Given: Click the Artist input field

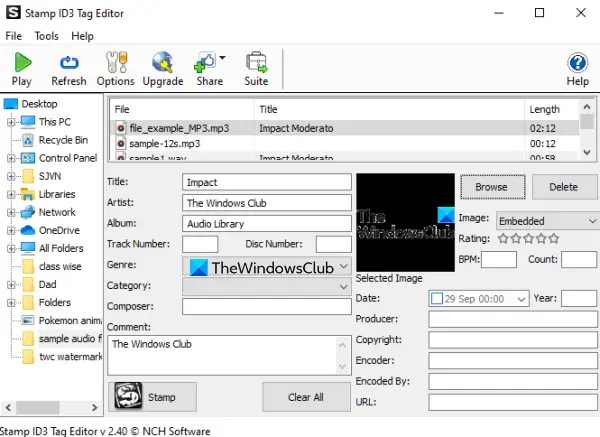Looking at the screenshot, I should click(267, 203).
